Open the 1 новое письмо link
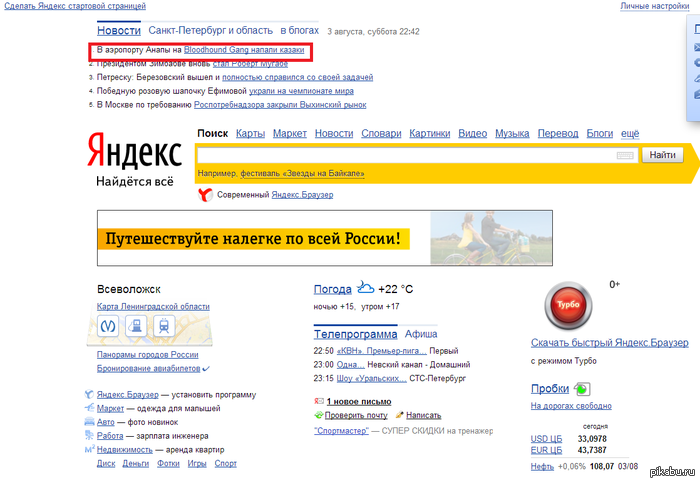The image size is (700, 483). 359,402
